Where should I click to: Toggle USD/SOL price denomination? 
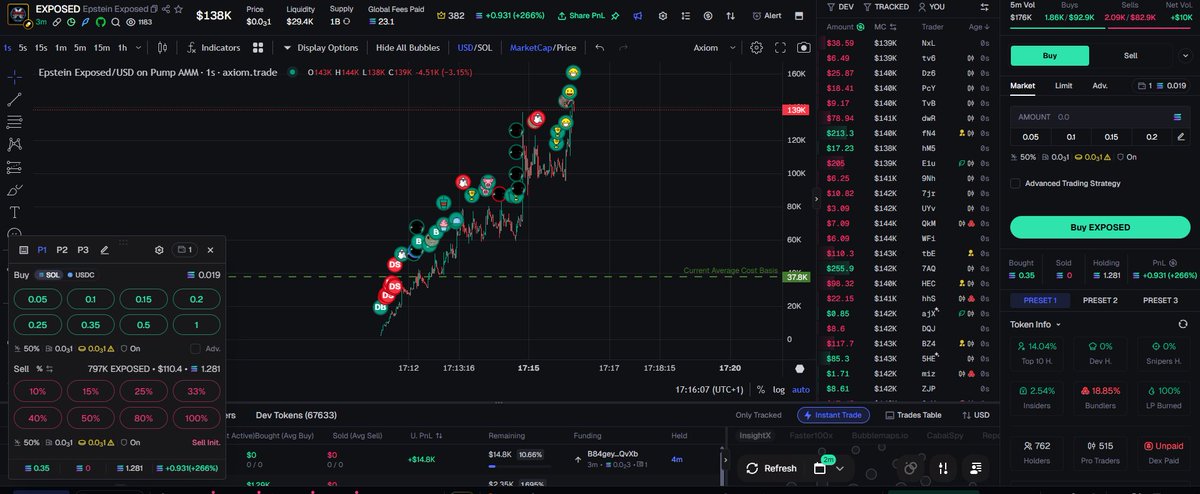click(474, 47)
